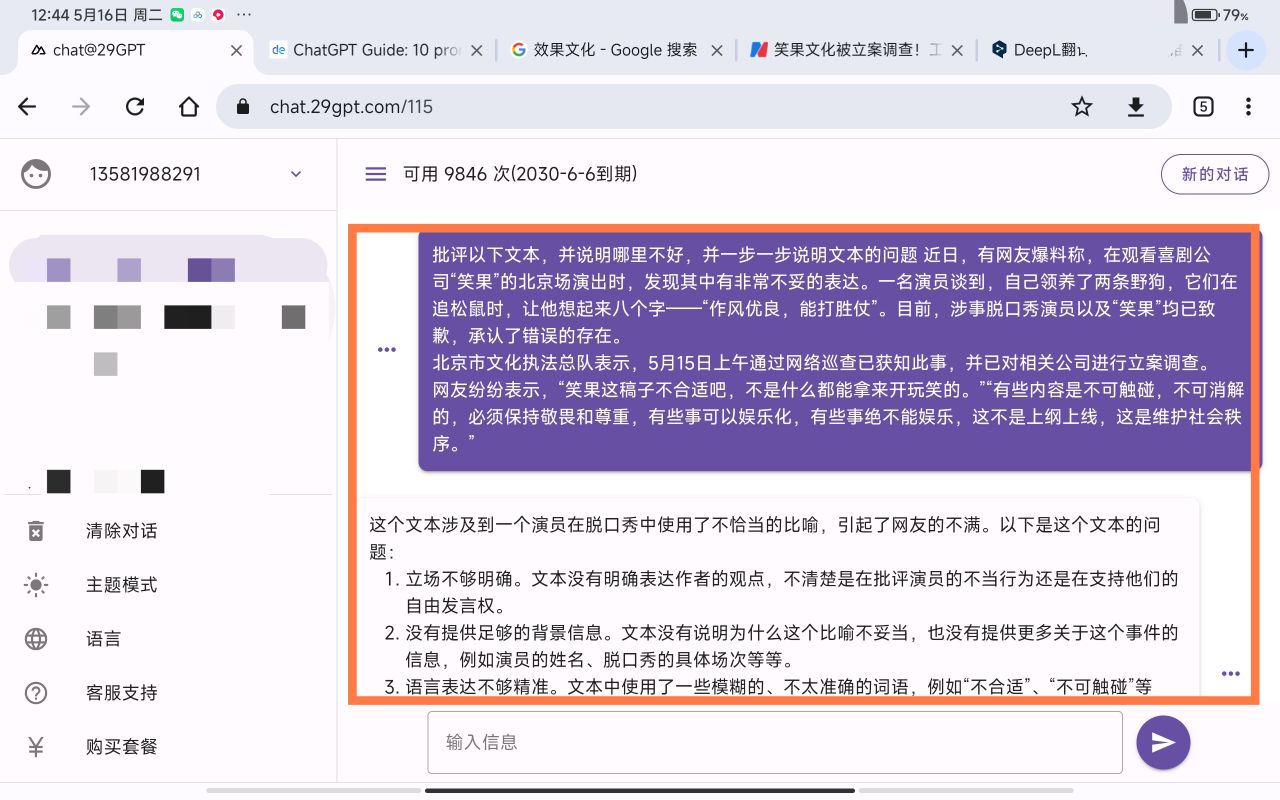Expand account dropdown next to 13581988291
This screenshot has width=1280, height=800.
(x=296, y=174)
